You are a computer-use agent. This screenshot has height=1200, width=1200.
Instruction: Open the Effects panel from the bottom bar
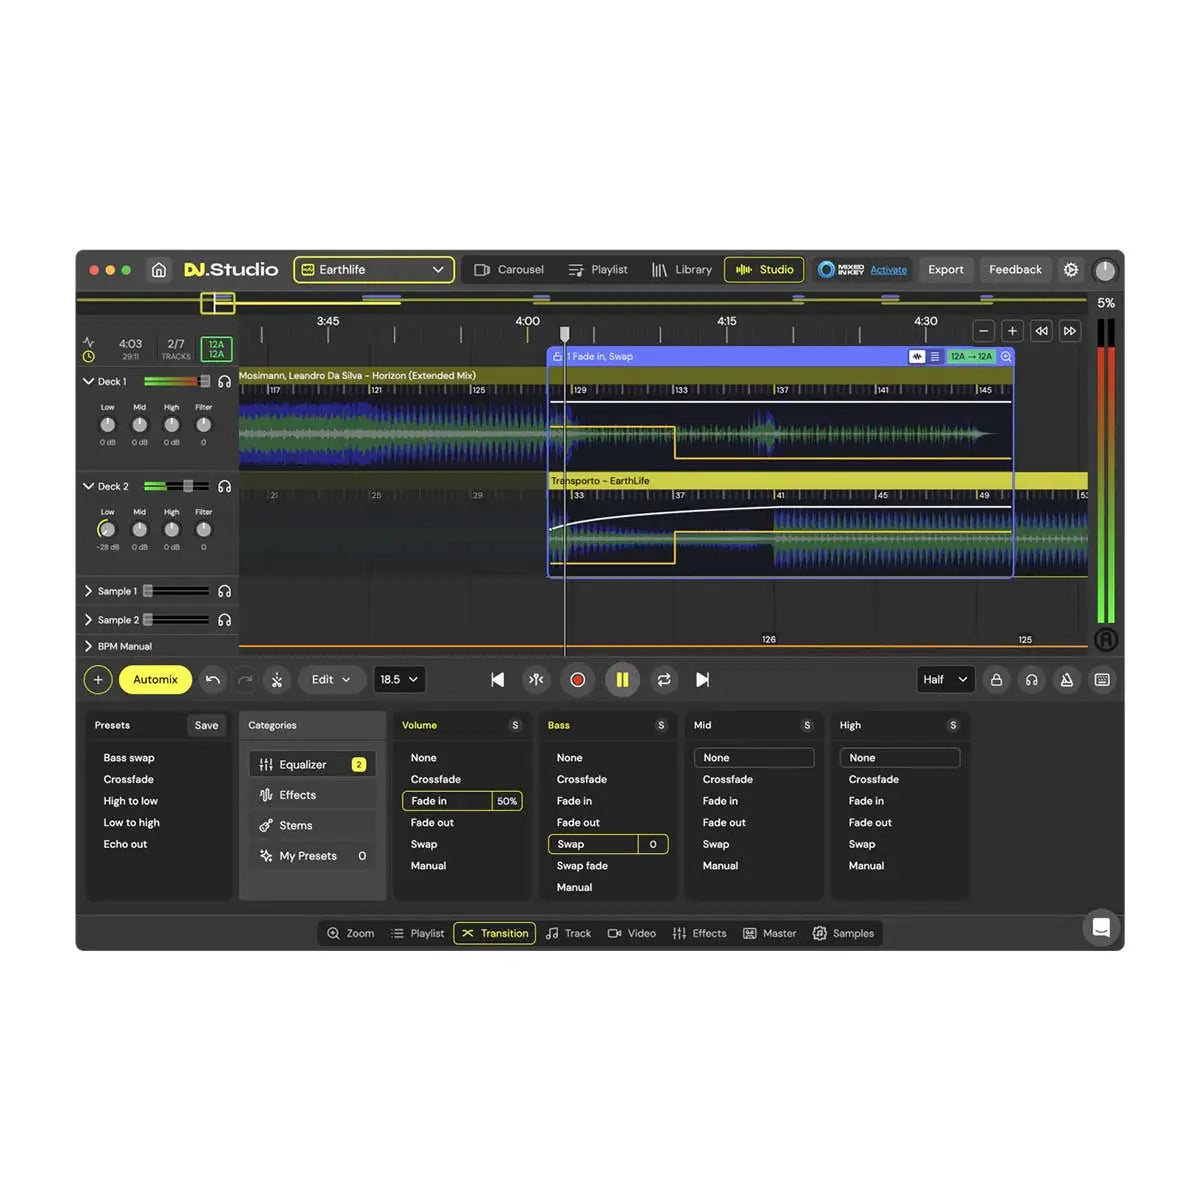(x=699, y=933)
